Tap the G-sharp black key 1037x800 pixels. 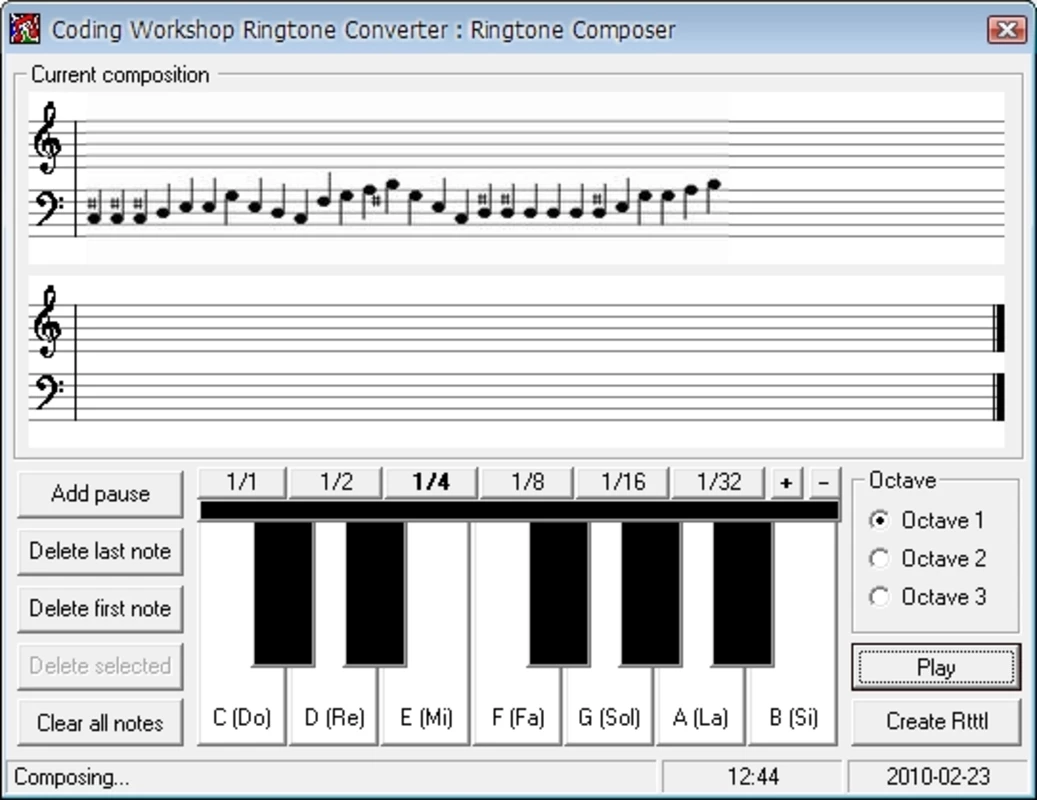pos(651,593)
